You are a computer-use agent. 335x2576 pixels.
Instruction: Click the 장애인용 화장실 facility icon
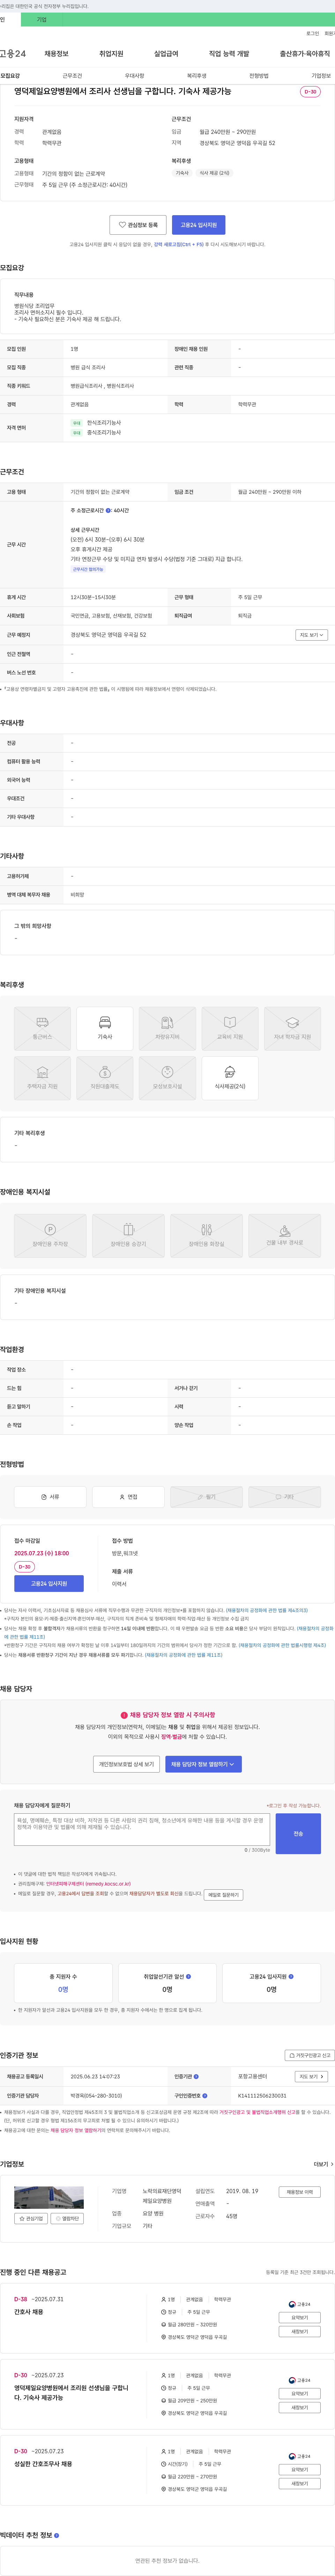click(x=206, y=1235)
